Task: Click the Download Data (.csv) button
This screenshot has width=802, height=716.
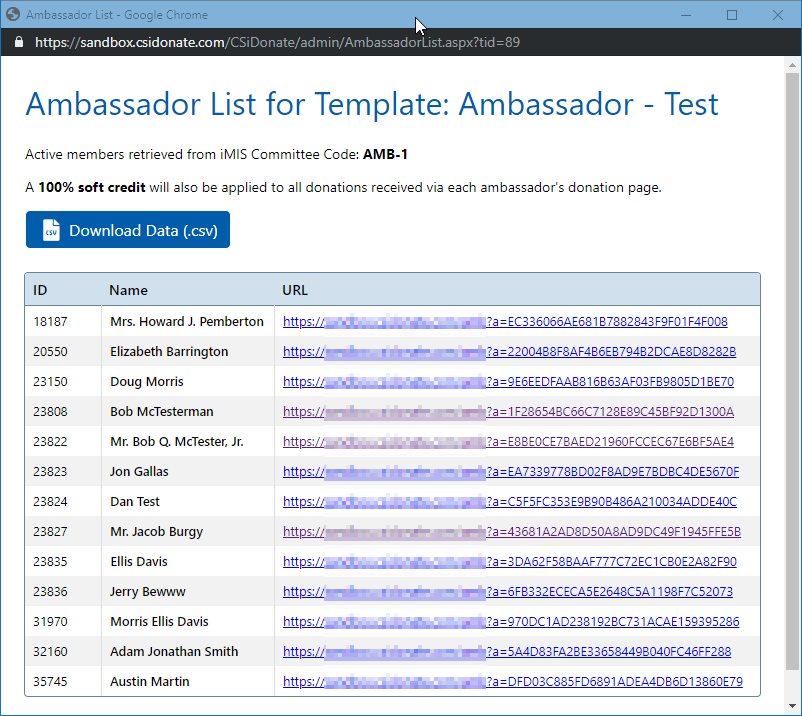Action: [x=128, y=230]
